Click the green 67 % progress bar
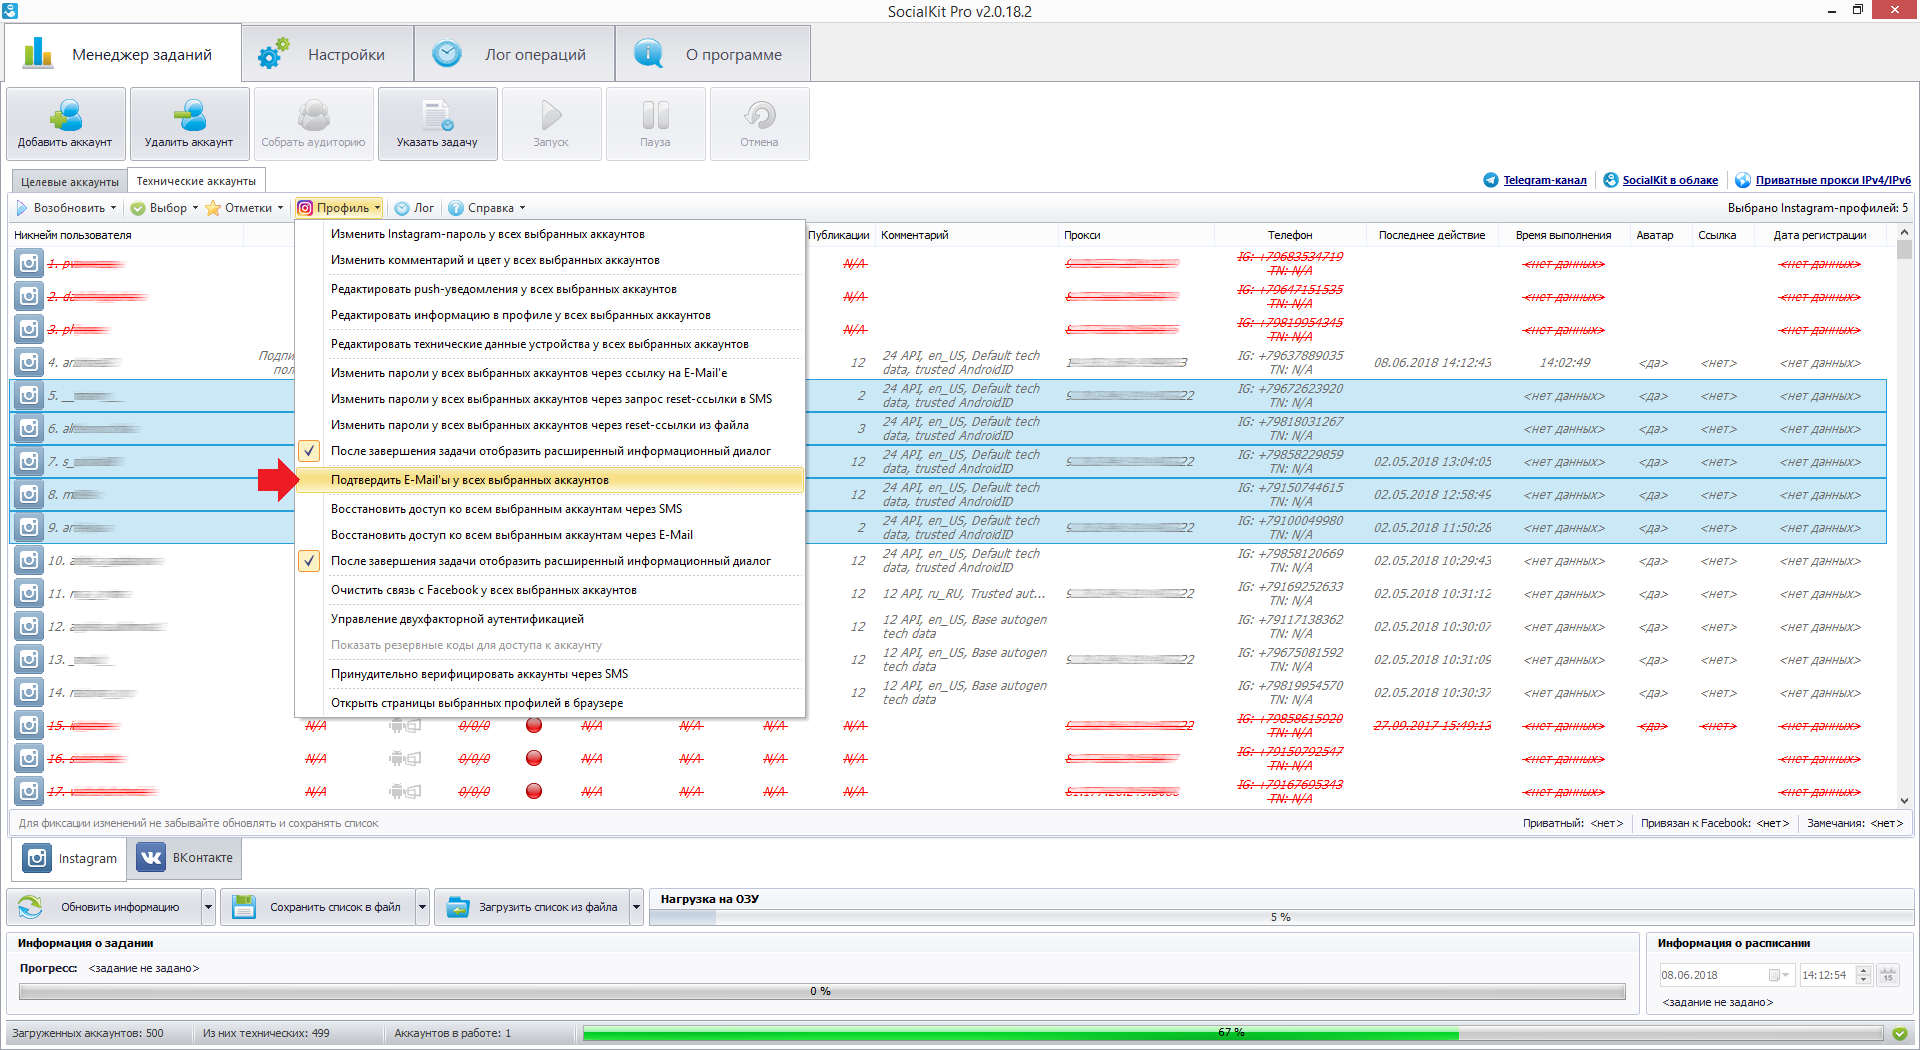Image resolution: width=1920 pixels, height=1050 pixels. (1232, 1033)
